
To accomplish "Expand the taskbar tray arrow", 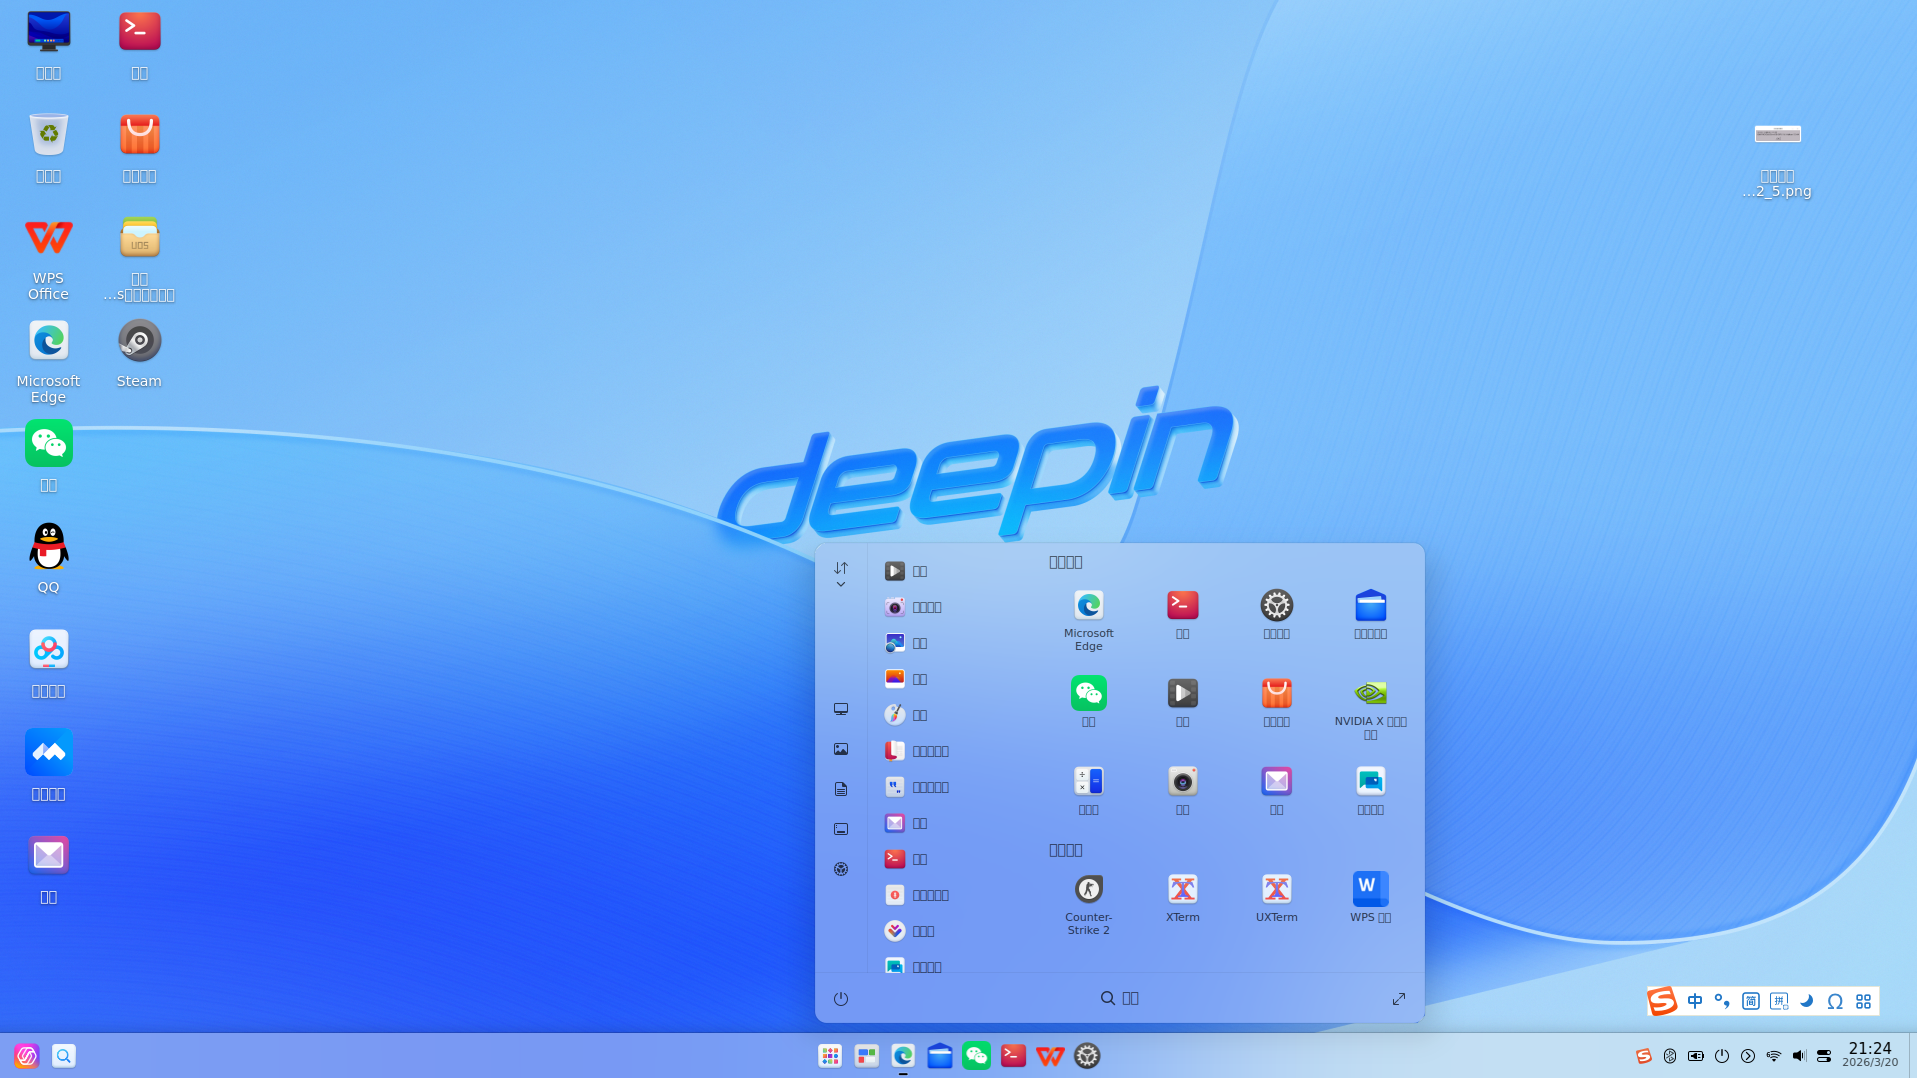I will (1748, 1056).
